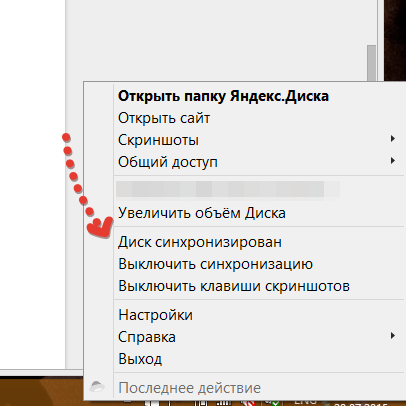Quit Yandex.Disk with Выход
This screenshot has width=406, height=406.
[x=140, y=359]
